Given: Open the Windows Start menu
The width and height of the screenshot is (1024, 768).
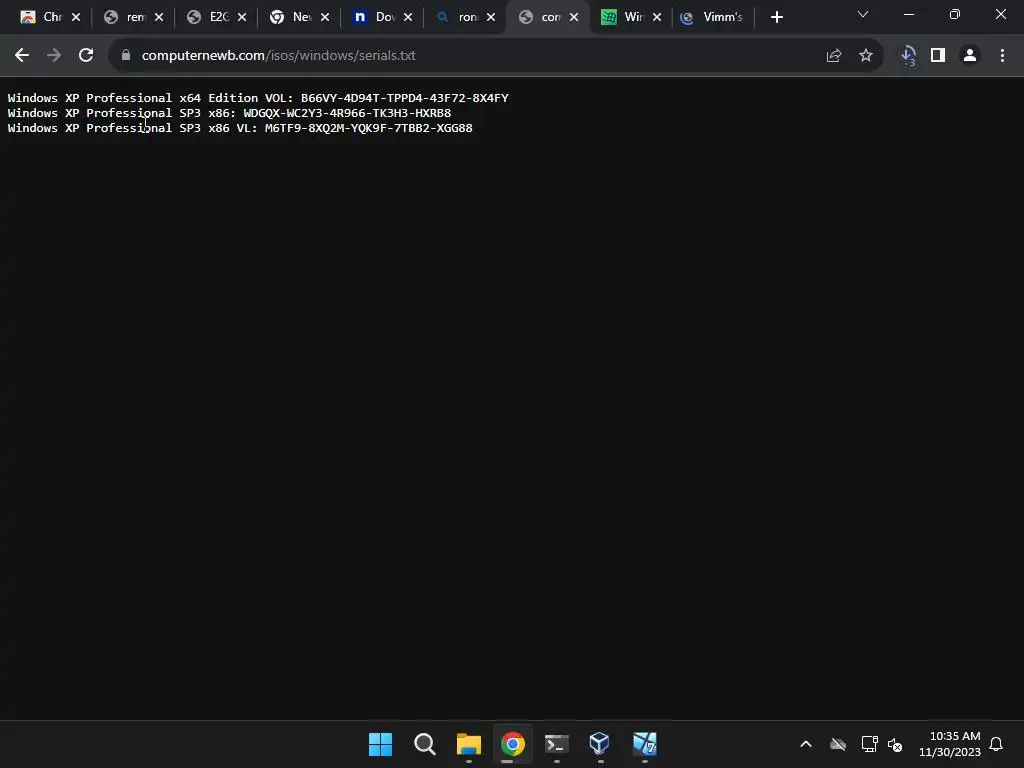Looking at the screenshot, I should pyautogui.click(x=381, y=744).
